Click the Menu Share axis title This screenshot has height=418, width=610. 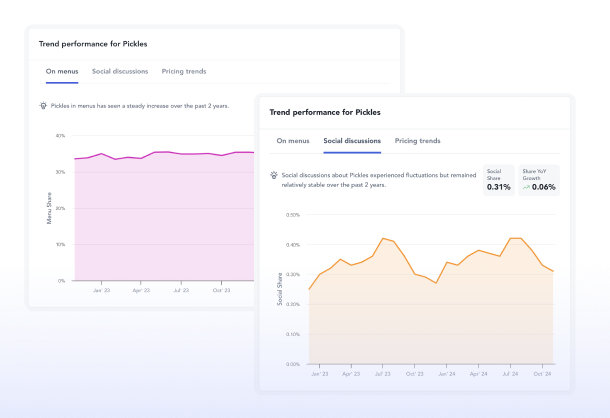[x=49, y=208]
